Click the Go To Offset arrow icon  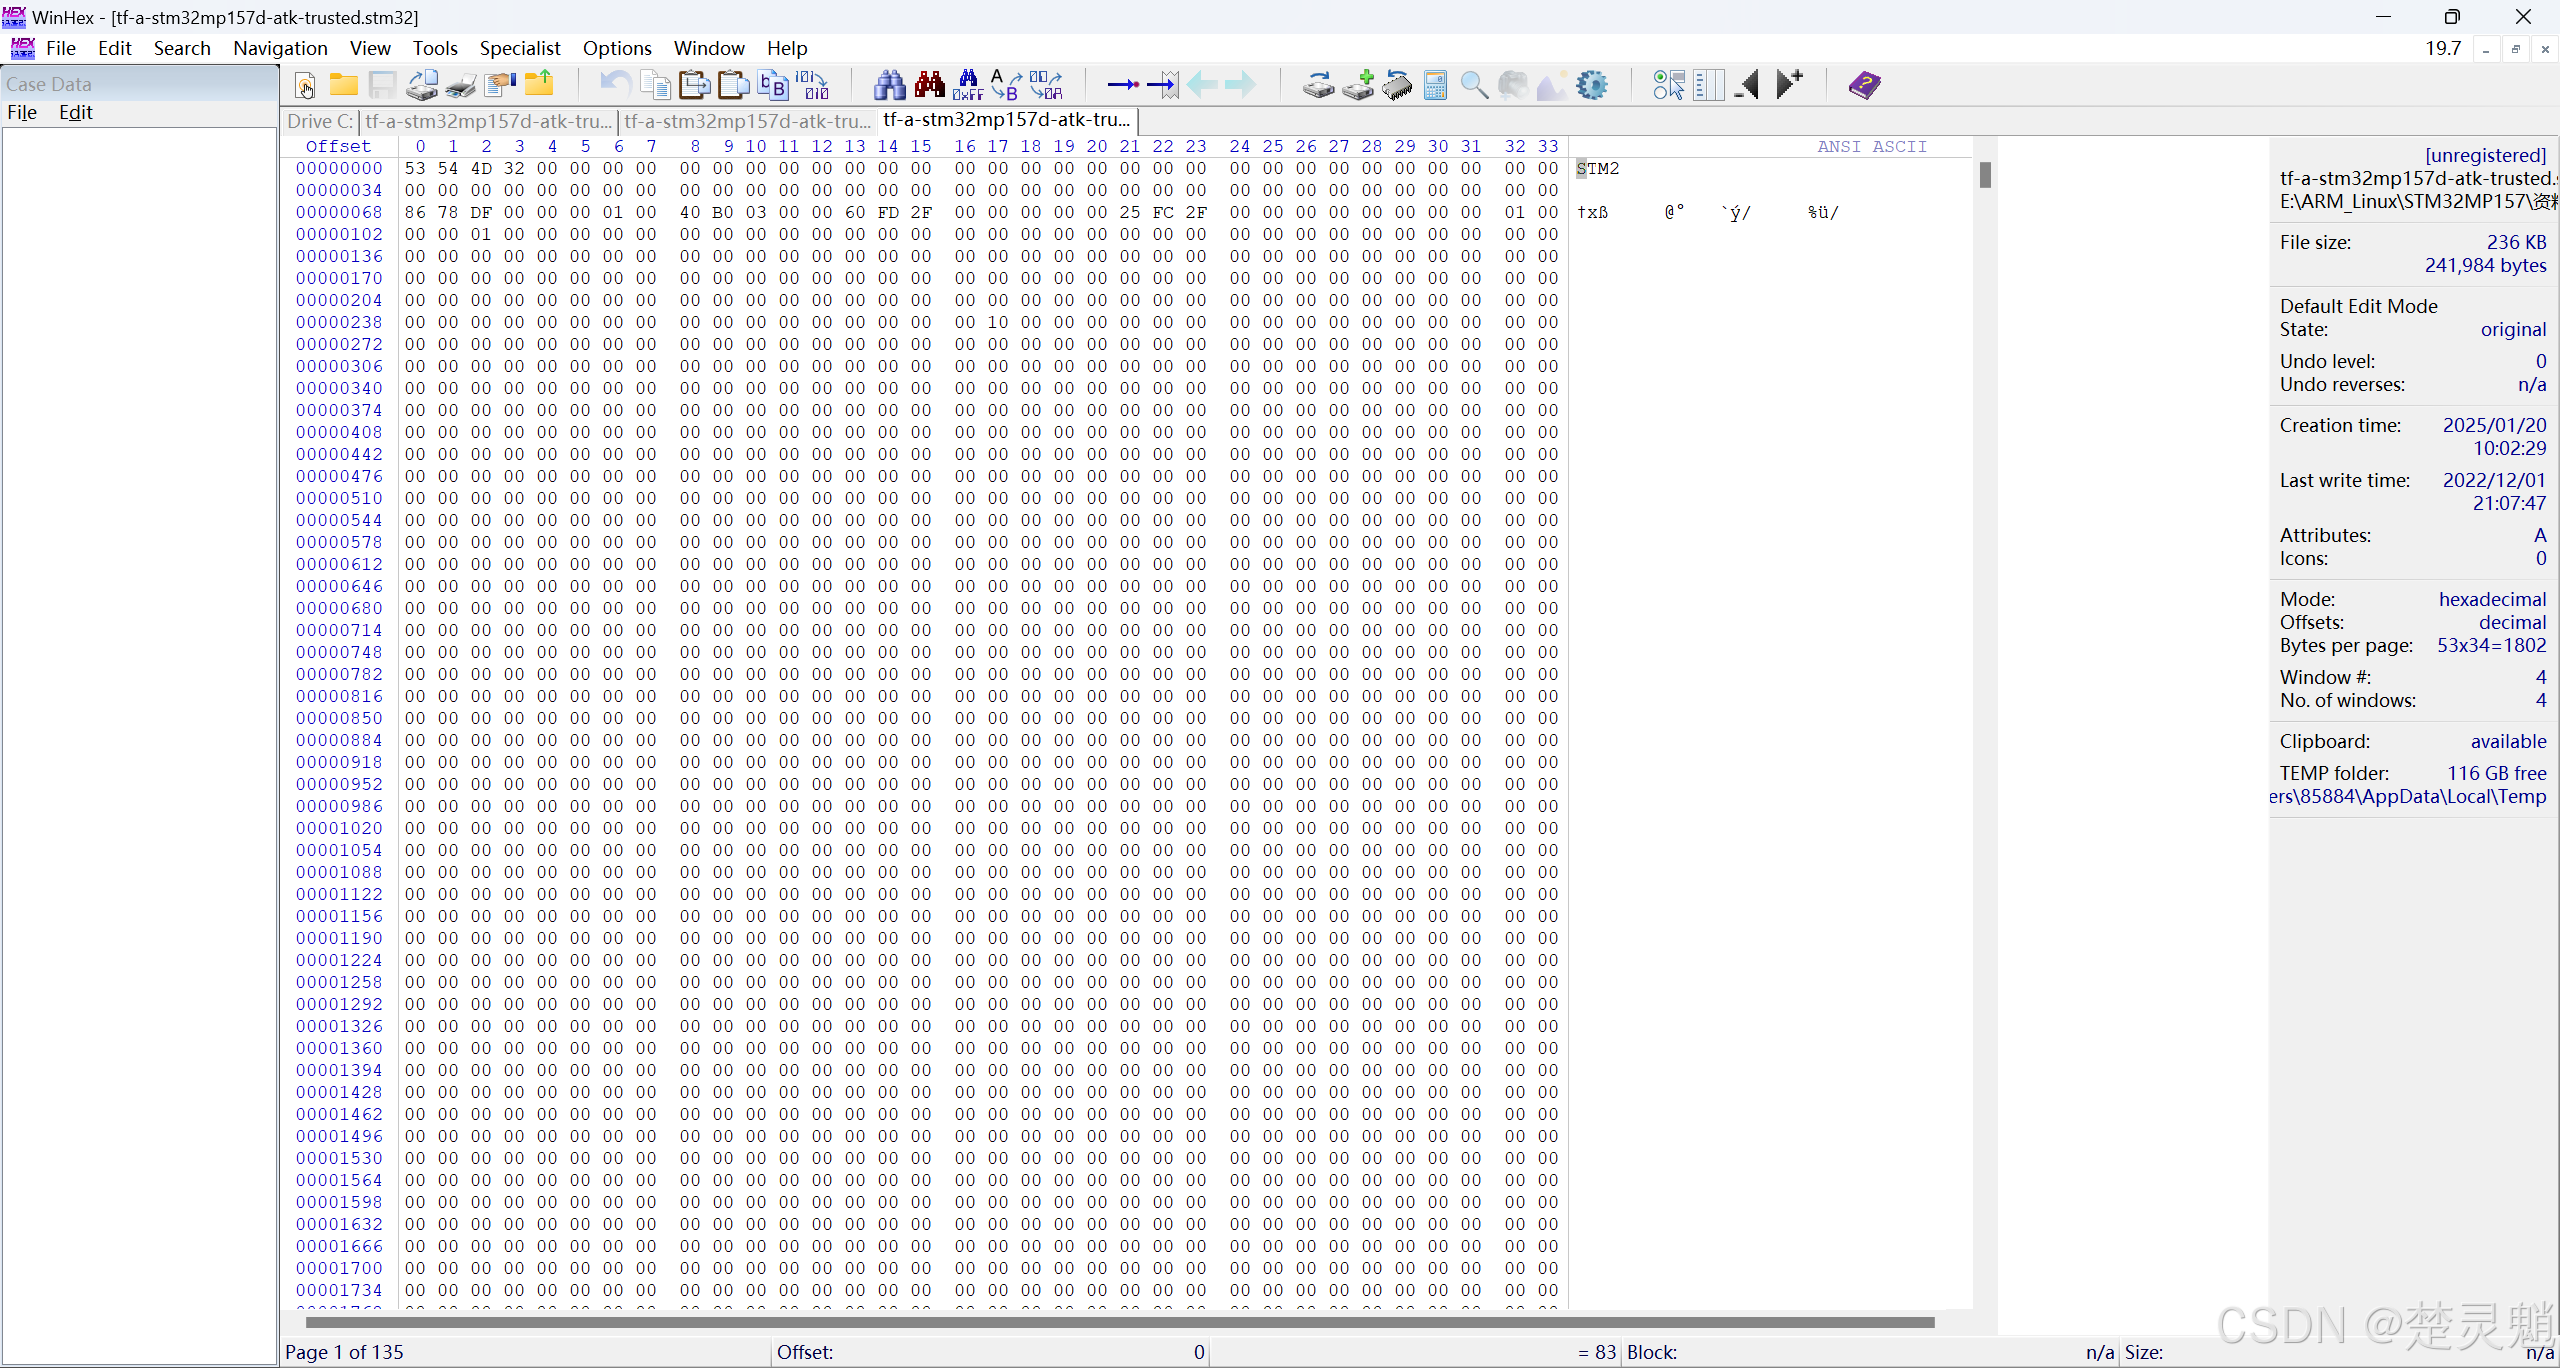[1122, 85]
